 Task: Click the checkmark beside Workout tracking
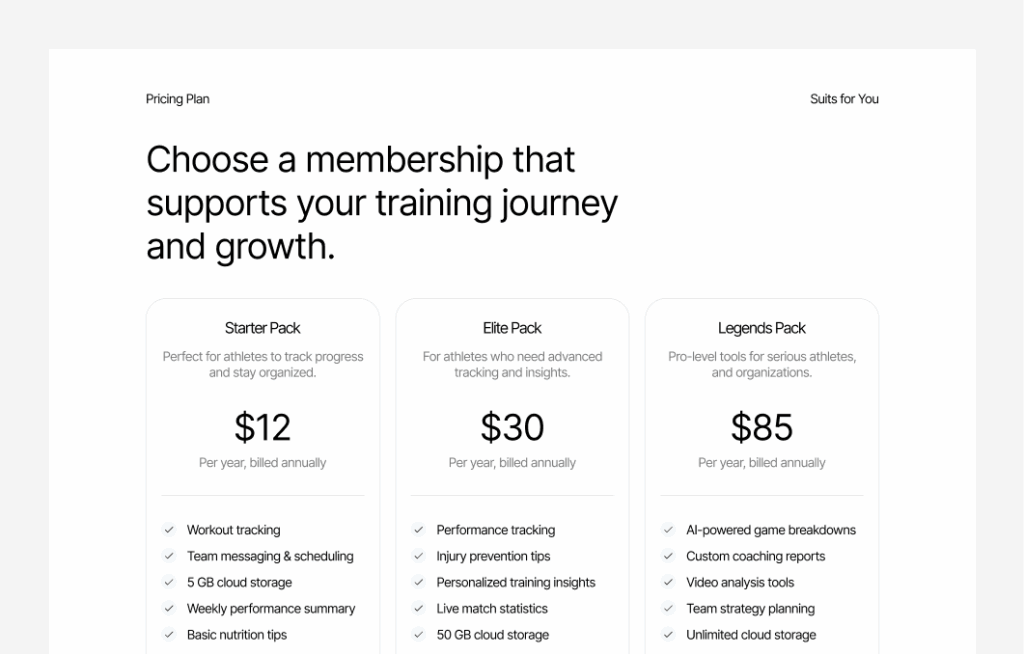coord(170,530)
